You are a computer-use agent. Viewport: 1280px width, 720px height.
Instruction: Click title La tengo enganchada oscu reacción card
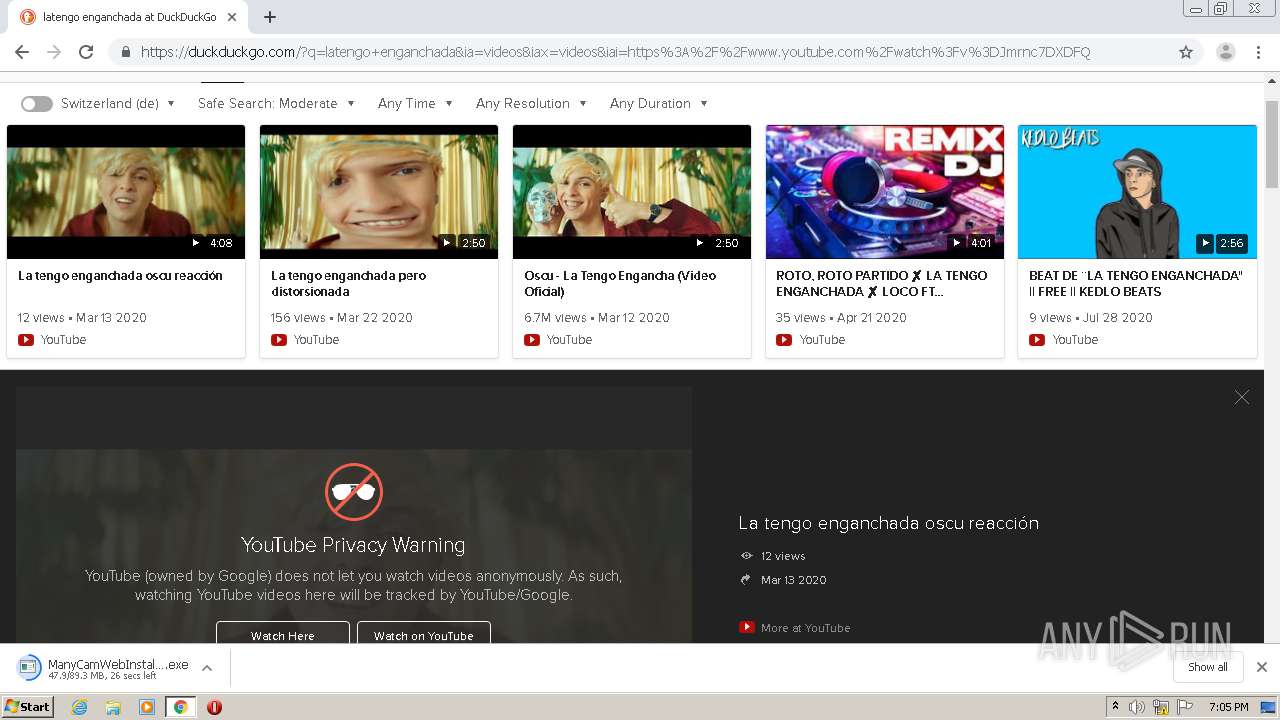[x=120, y=276]
